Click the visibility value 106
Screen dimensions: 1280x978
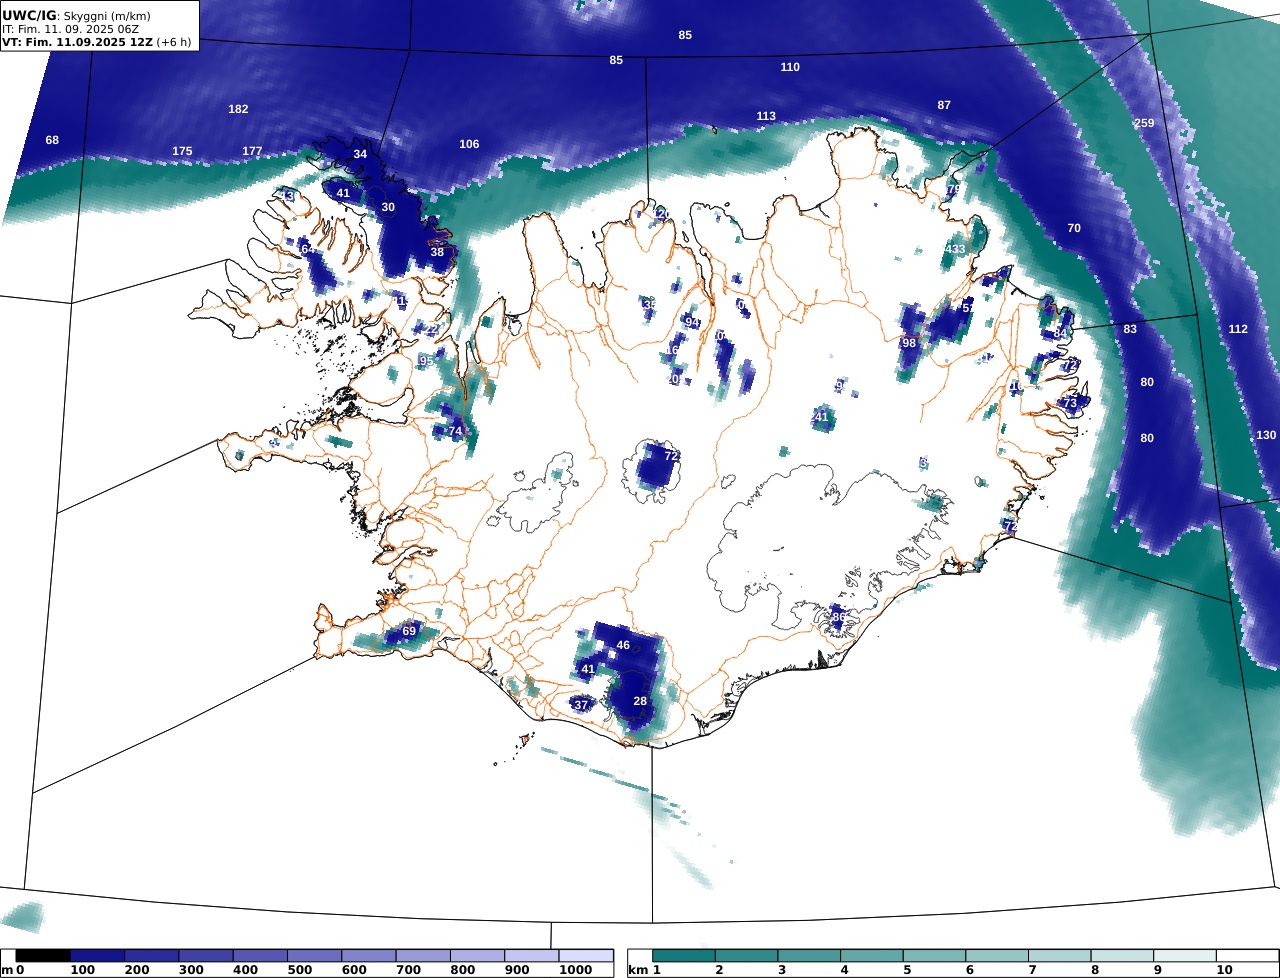pos(469,144)
